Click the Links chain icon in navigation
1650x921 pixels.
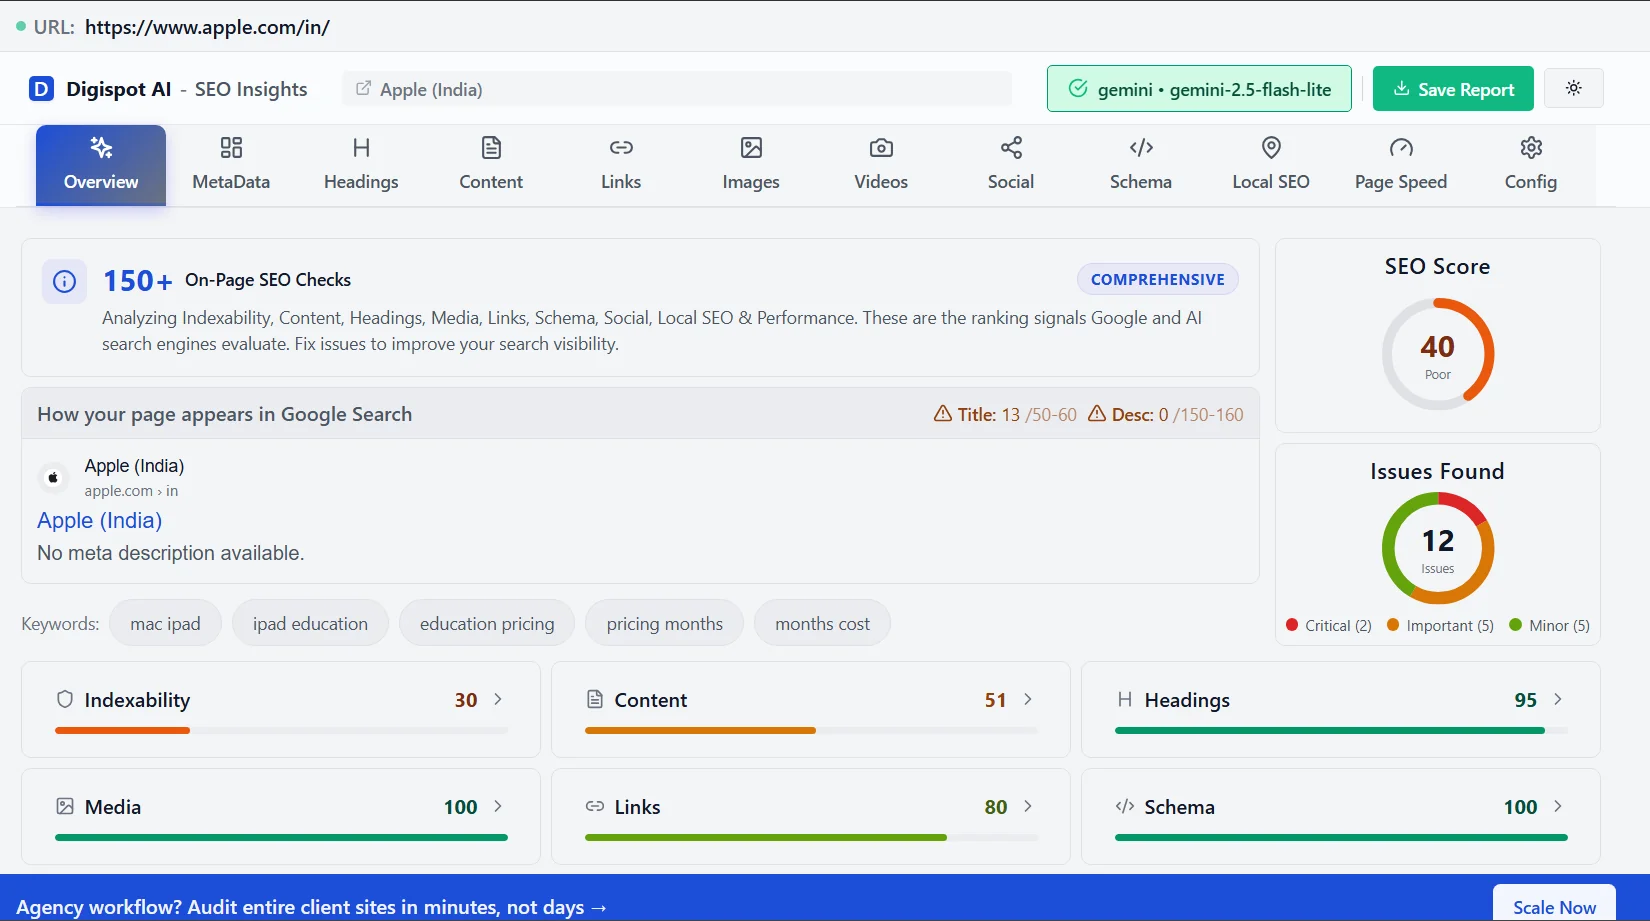coord(621,148)
